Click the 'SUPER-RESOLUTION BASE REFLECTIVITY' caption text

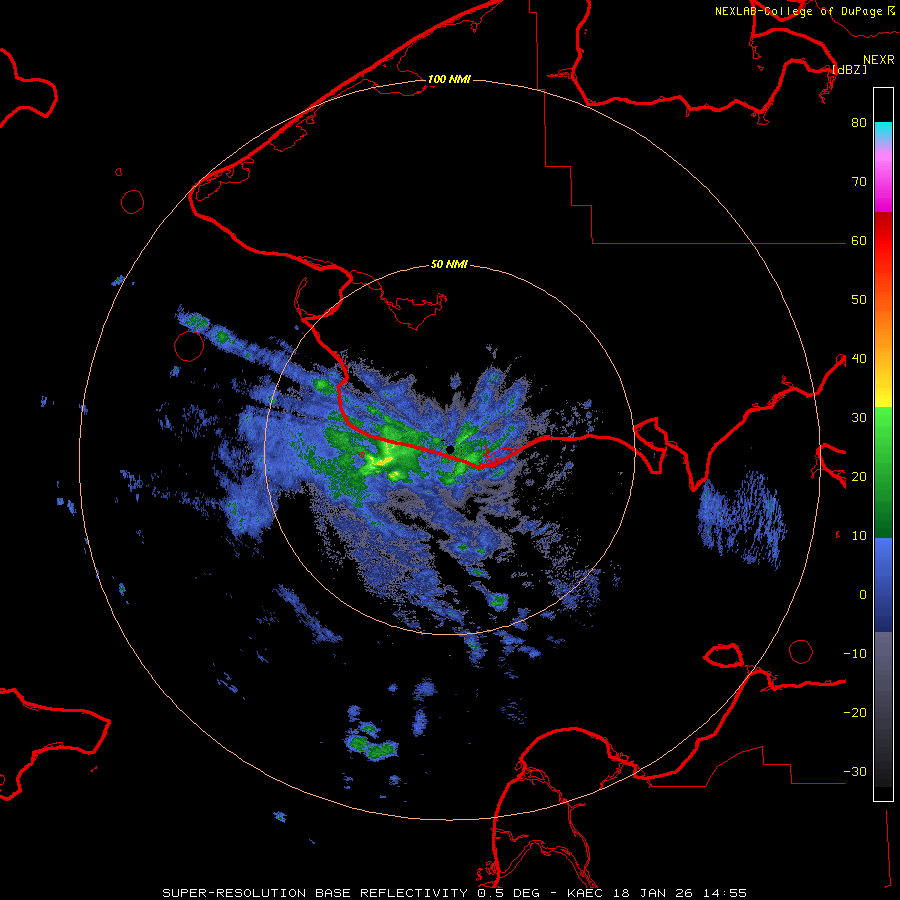coord(315,893)
